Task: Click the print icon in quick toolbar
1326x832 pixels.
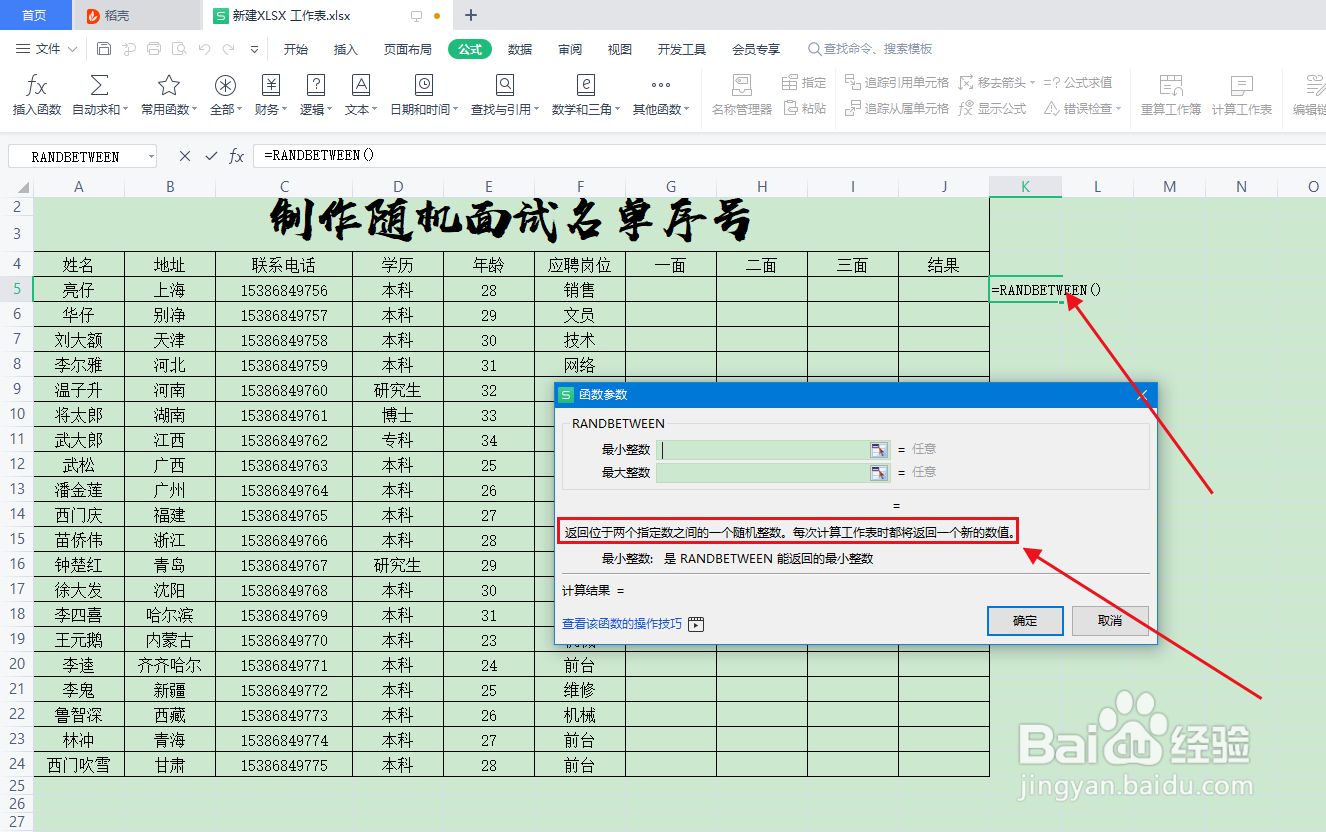Action: click(153, 49)
